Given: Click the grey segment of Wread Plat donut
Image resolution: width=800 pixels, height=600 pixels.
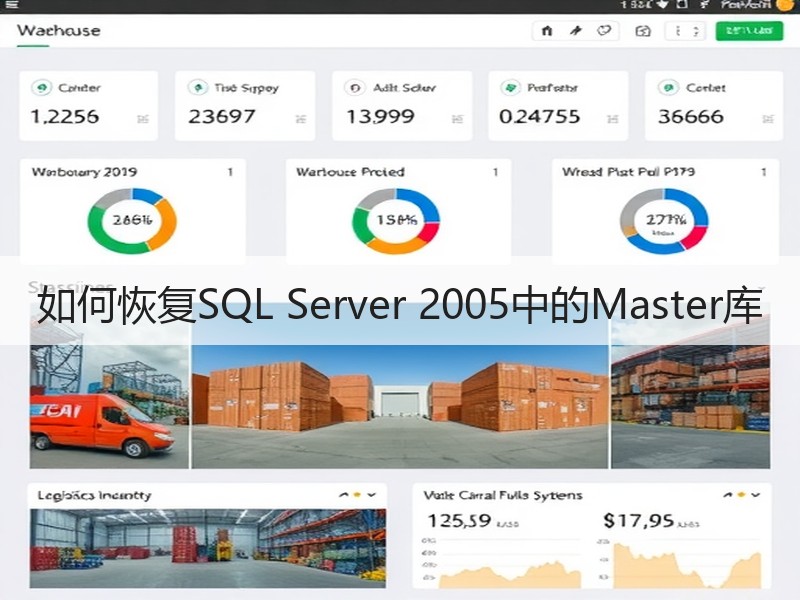Looking at the screenshot, I should point(633,207).
